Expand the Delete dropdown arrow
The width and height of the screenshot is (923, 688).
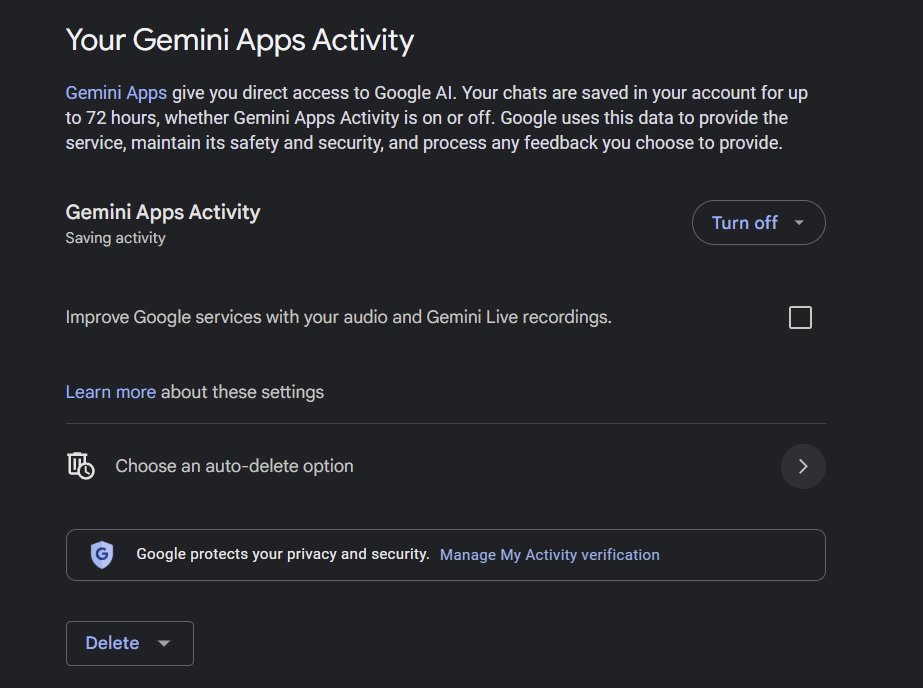pos(164,643)
